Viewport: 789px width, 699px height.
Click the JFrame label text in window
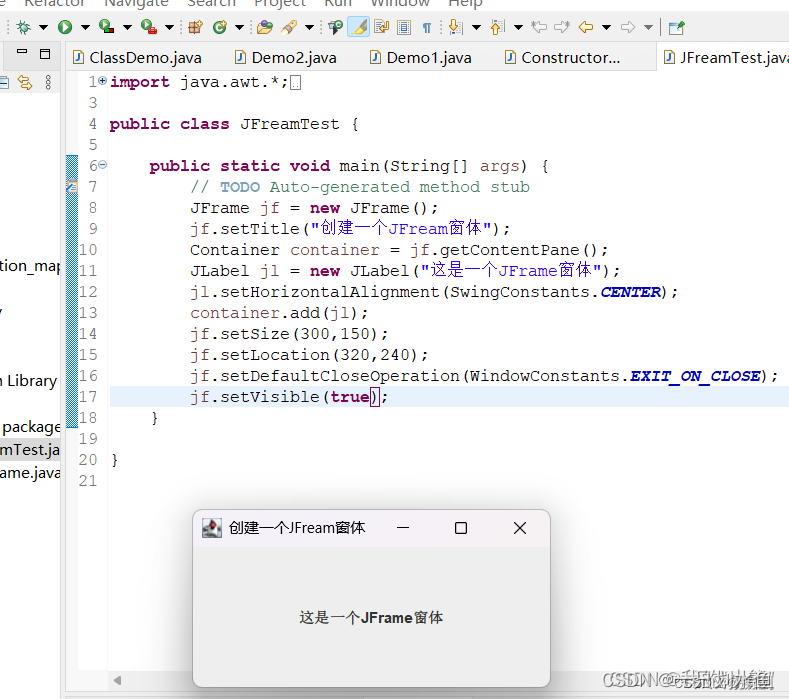pyautogui.click(x=371, y=617)
